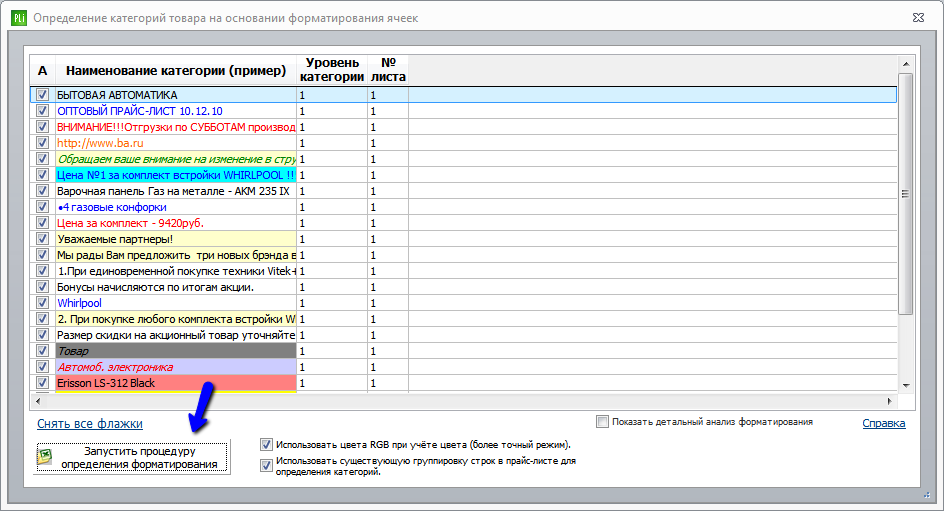Click the Снять все флажки link
The width and height of the screenshot is (944, 511).
pos(90,424)
